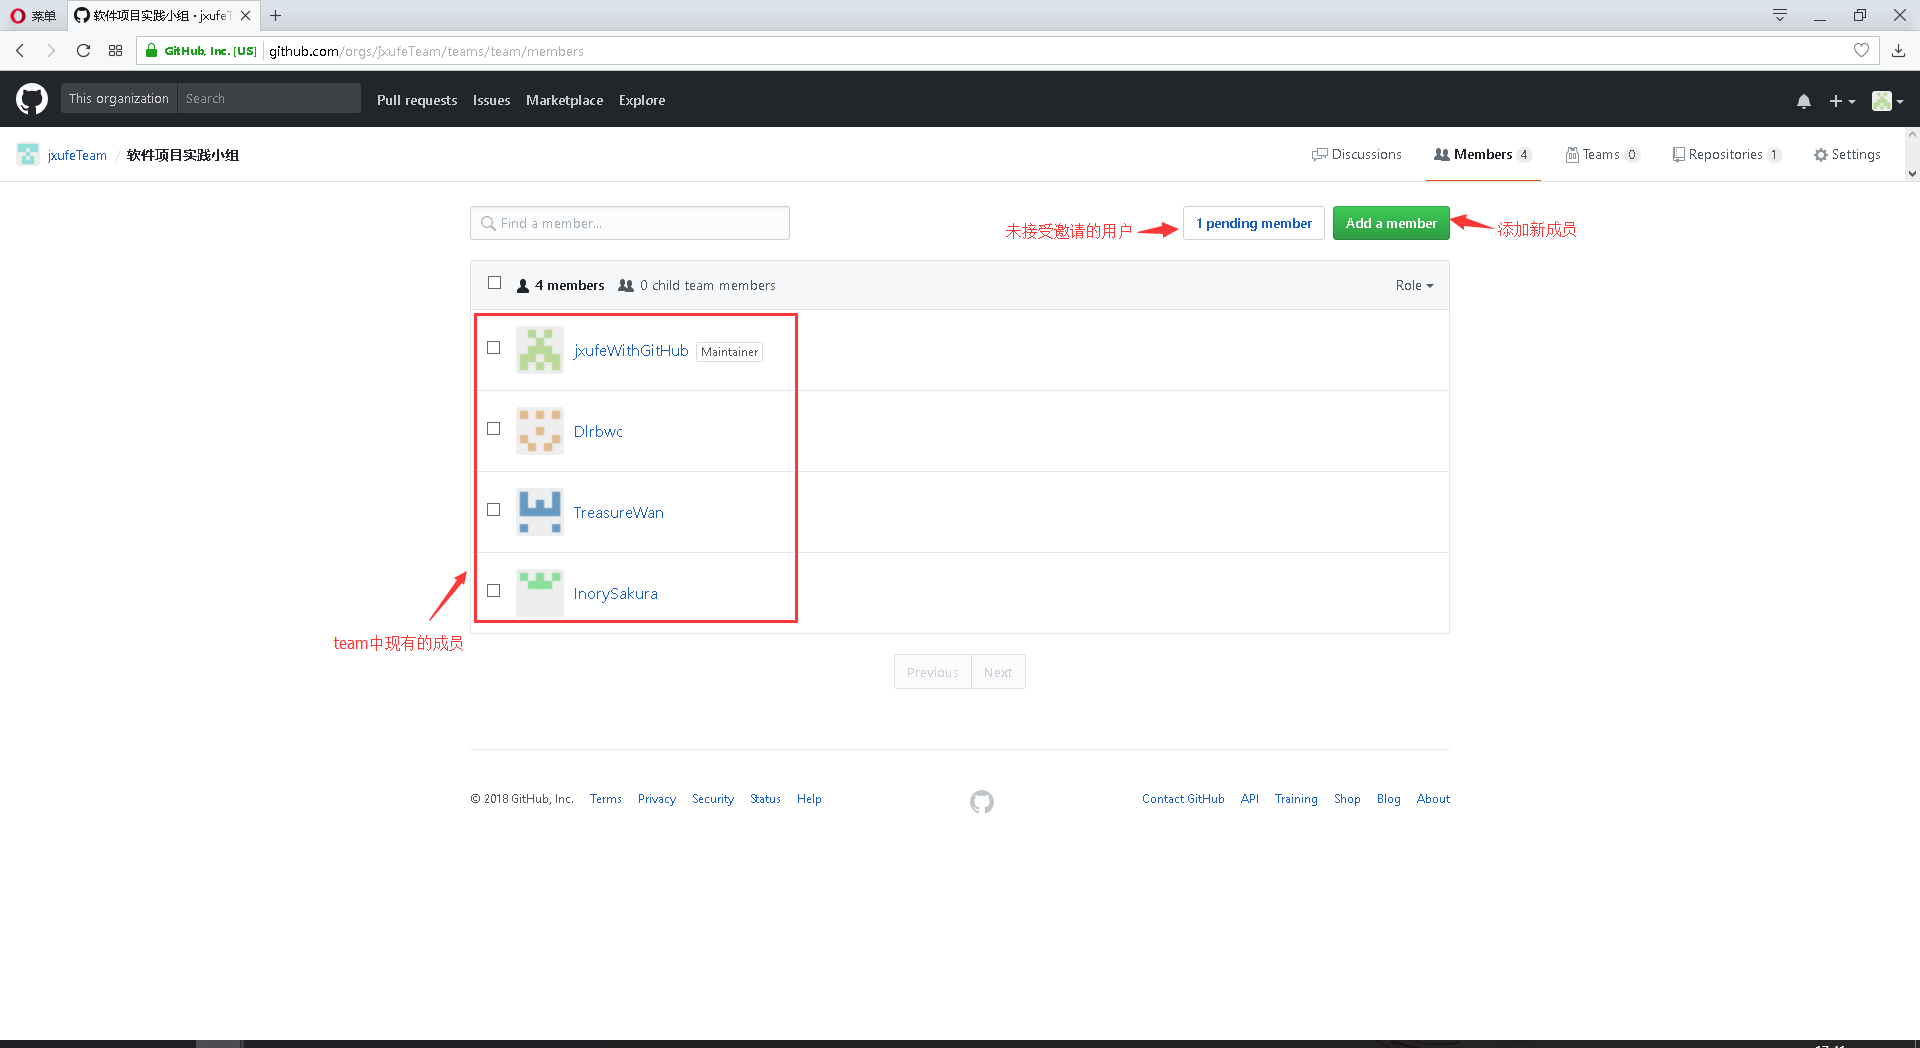Click the GitHub Octocat logo in header
1920x1048 pixels.
click(x=32, y=99)
